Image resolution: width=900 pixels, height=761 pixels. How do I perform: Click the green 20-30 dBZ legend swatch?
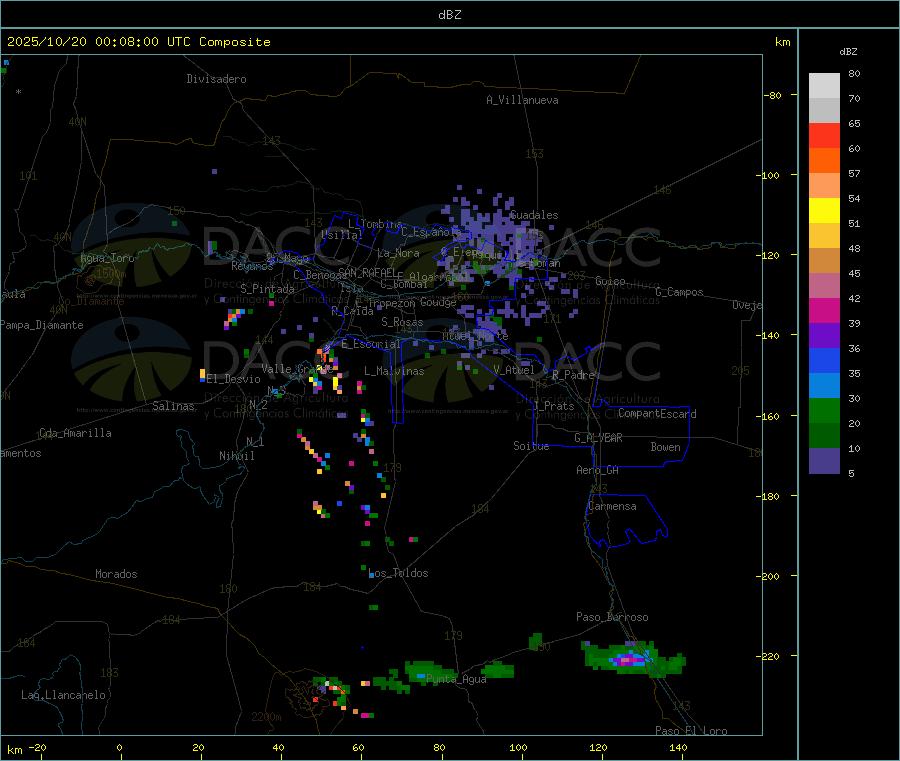[824, 410]
